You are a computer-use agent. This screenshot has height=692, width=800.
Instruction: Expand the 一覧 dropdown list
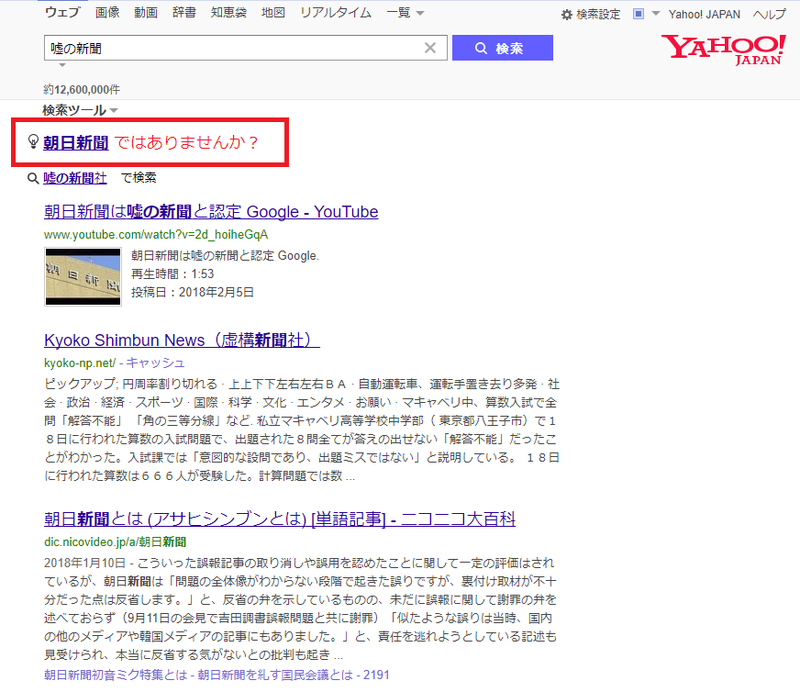click(405, 13)
